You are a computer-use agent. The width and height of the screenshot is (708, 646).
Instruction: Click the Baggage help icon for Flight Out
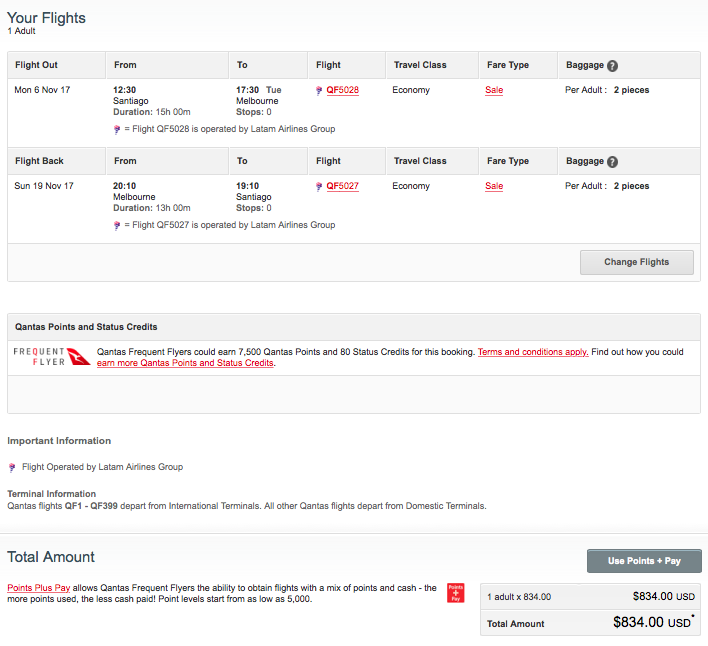(x=612, y=66)
